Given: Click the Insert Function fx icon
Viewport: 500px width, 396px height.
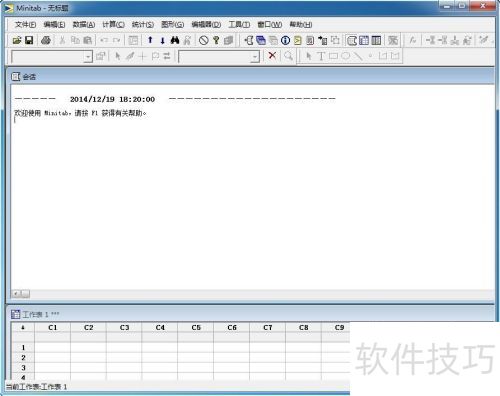Looking at the screenshot, I should point(413,40).
